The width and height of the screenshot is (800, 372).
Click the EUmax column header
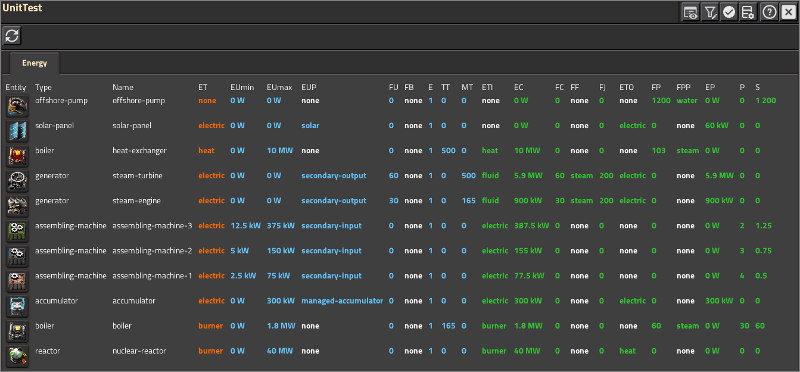tap(280, 87)
